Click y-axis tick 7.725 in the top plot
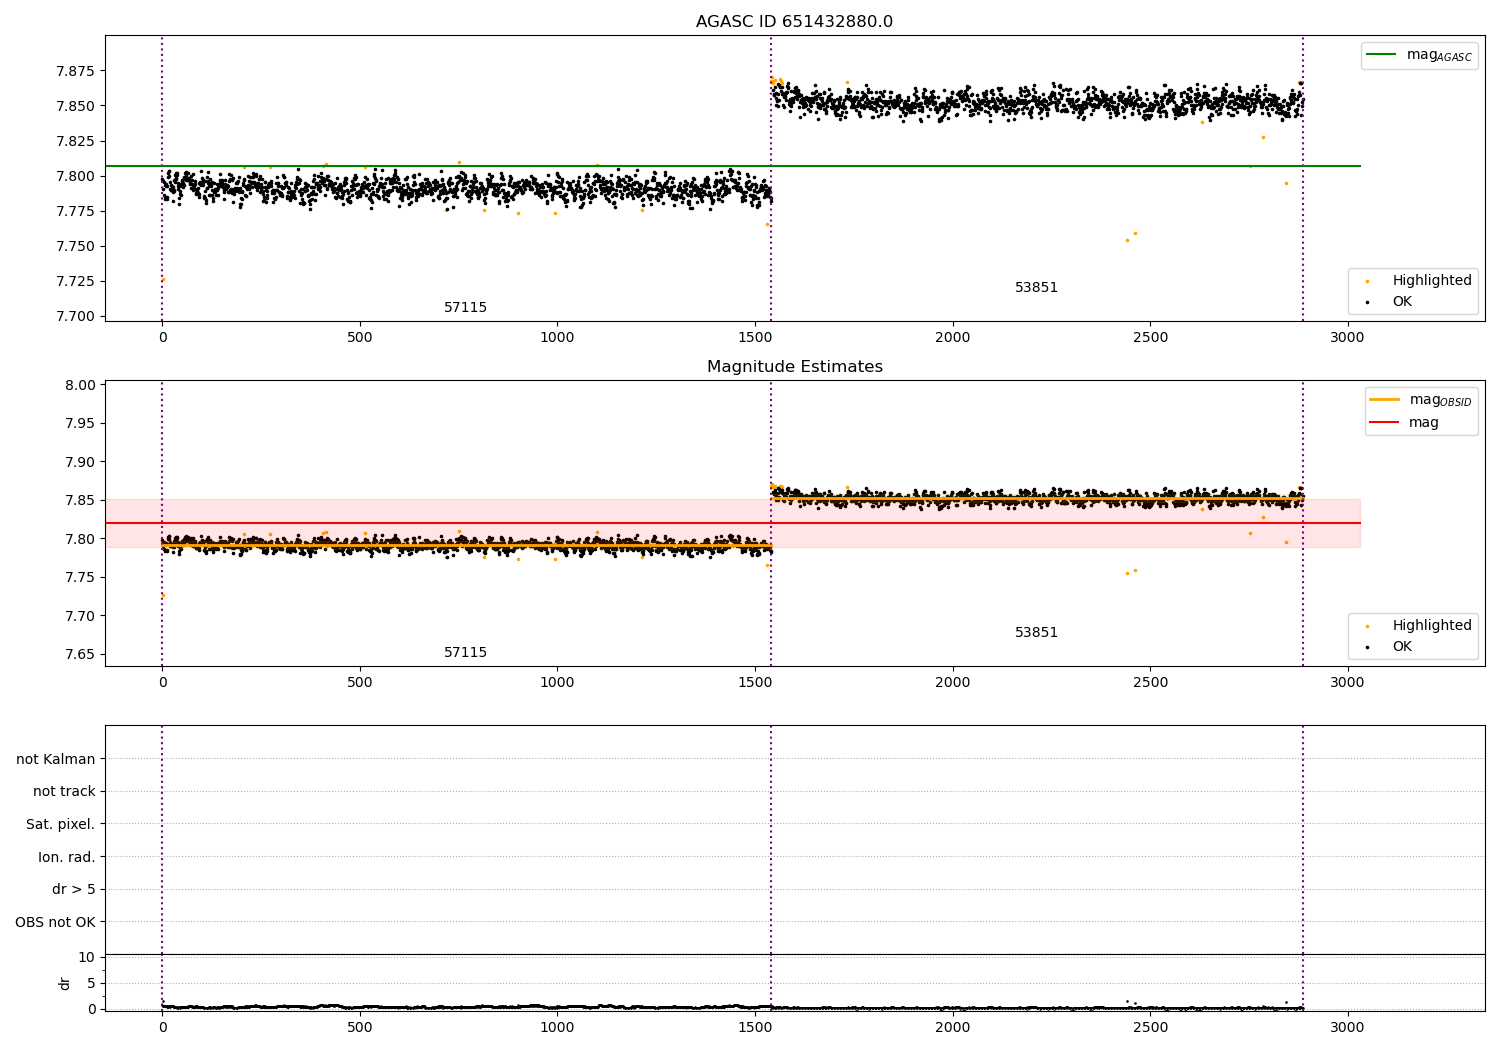The height and width of the screenshot is (1050, 1500). click(x=75, y=281)
